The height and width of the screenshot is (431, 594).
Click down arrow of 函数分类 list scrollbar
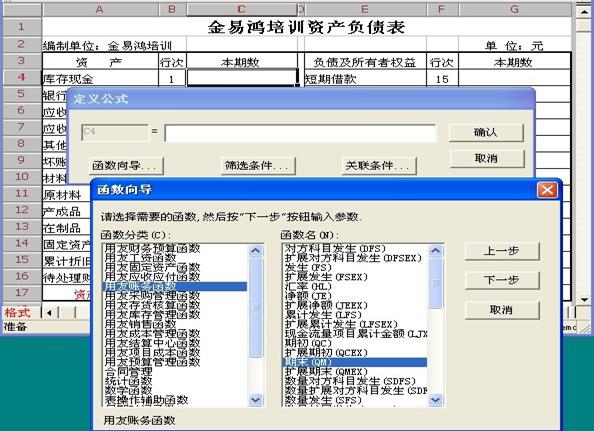point(256,400)
